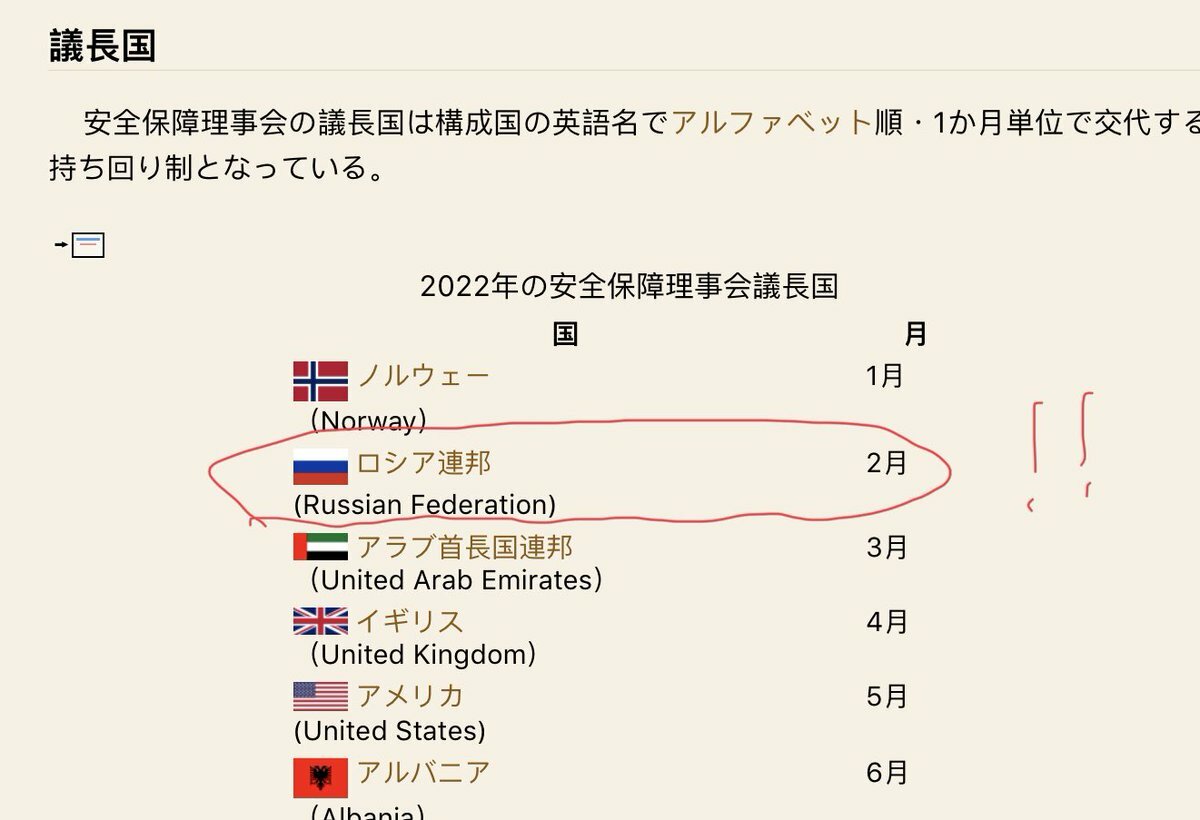Click the (Russian Federation) English label

(425, 505)
